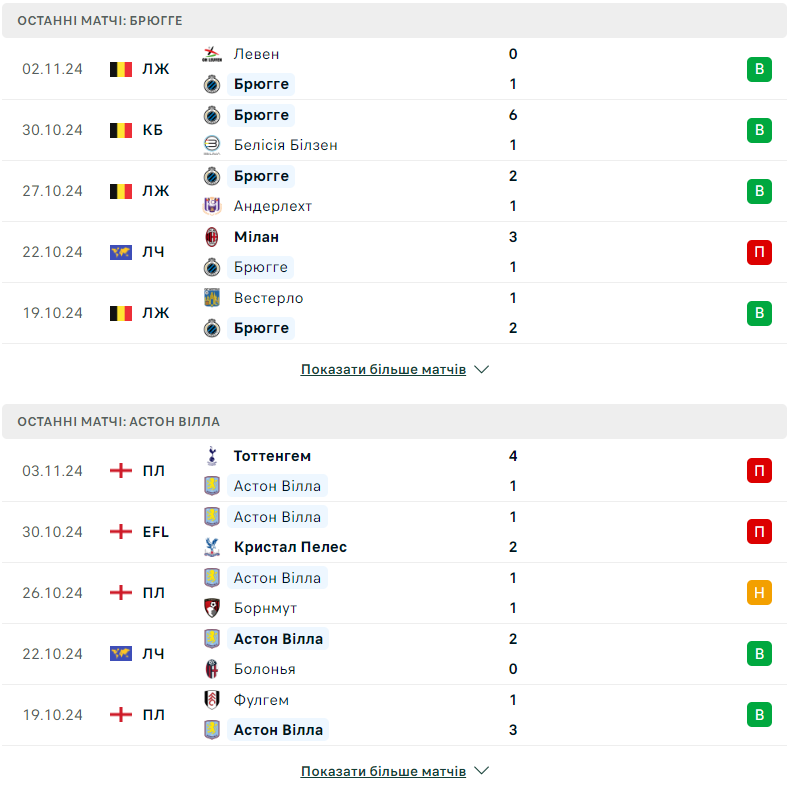Image resolution: width=788 pixels, height=800 pixels.
Task: Expand more Астон Вілла matches via chevron
Action: [482, 771]
